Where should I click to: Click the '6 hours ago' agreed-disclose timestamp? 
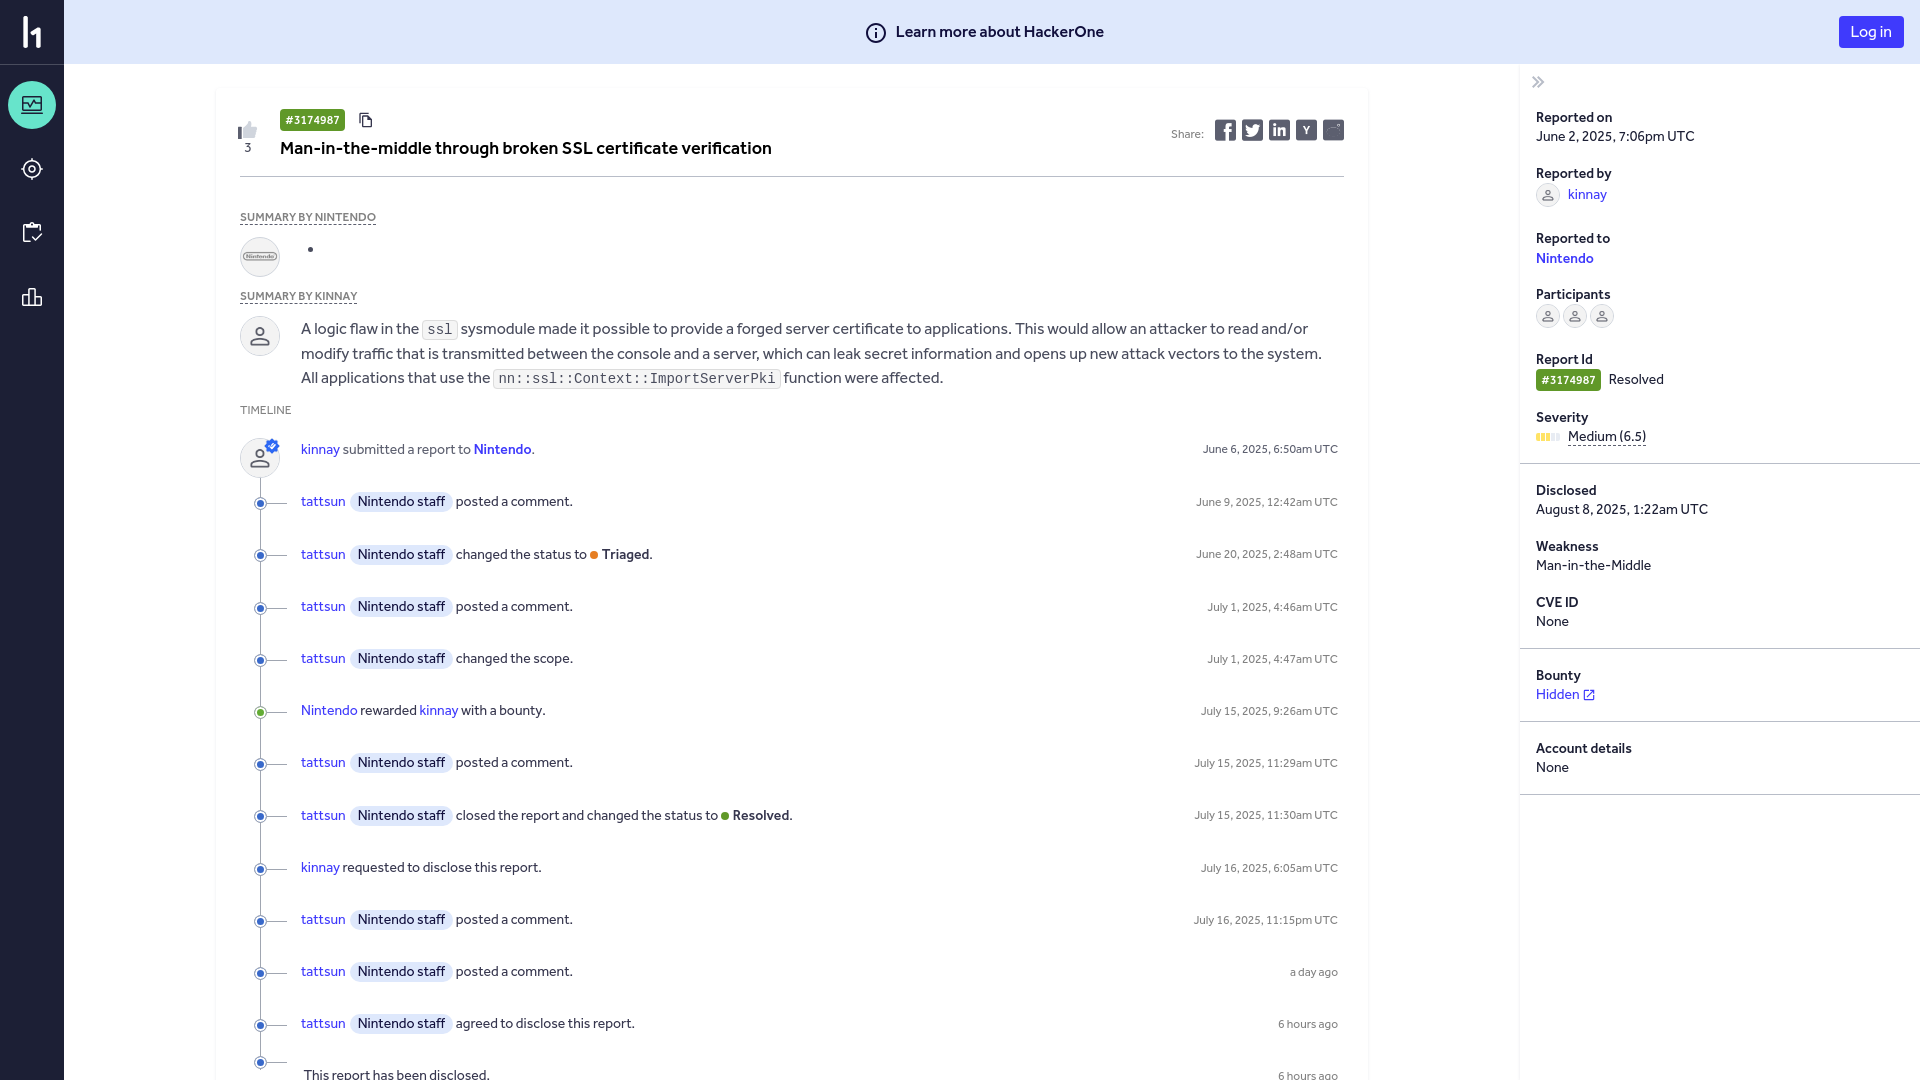[x=1308, y=1024]
